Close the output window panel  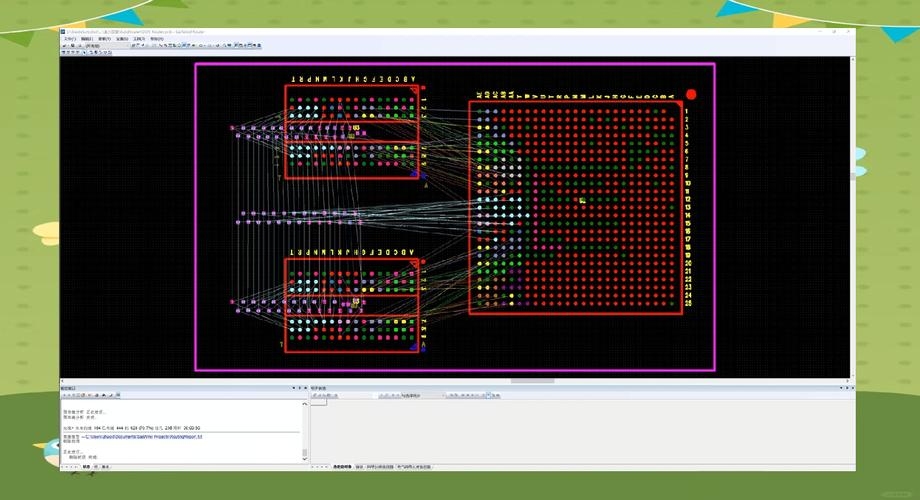coord(305,387)
